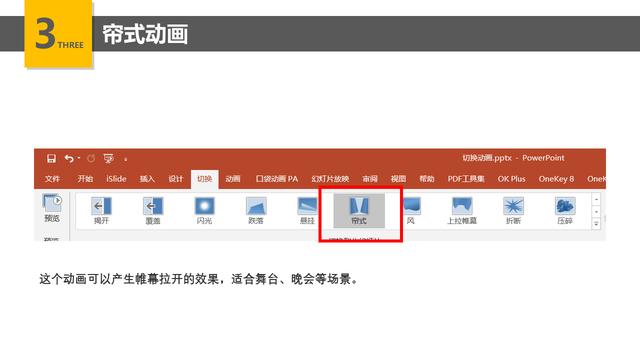Image resolution: width=640 pixels, height=360 pixels.
Task: Open the OneKey 8 tab
Action: (x=556, y=179)
